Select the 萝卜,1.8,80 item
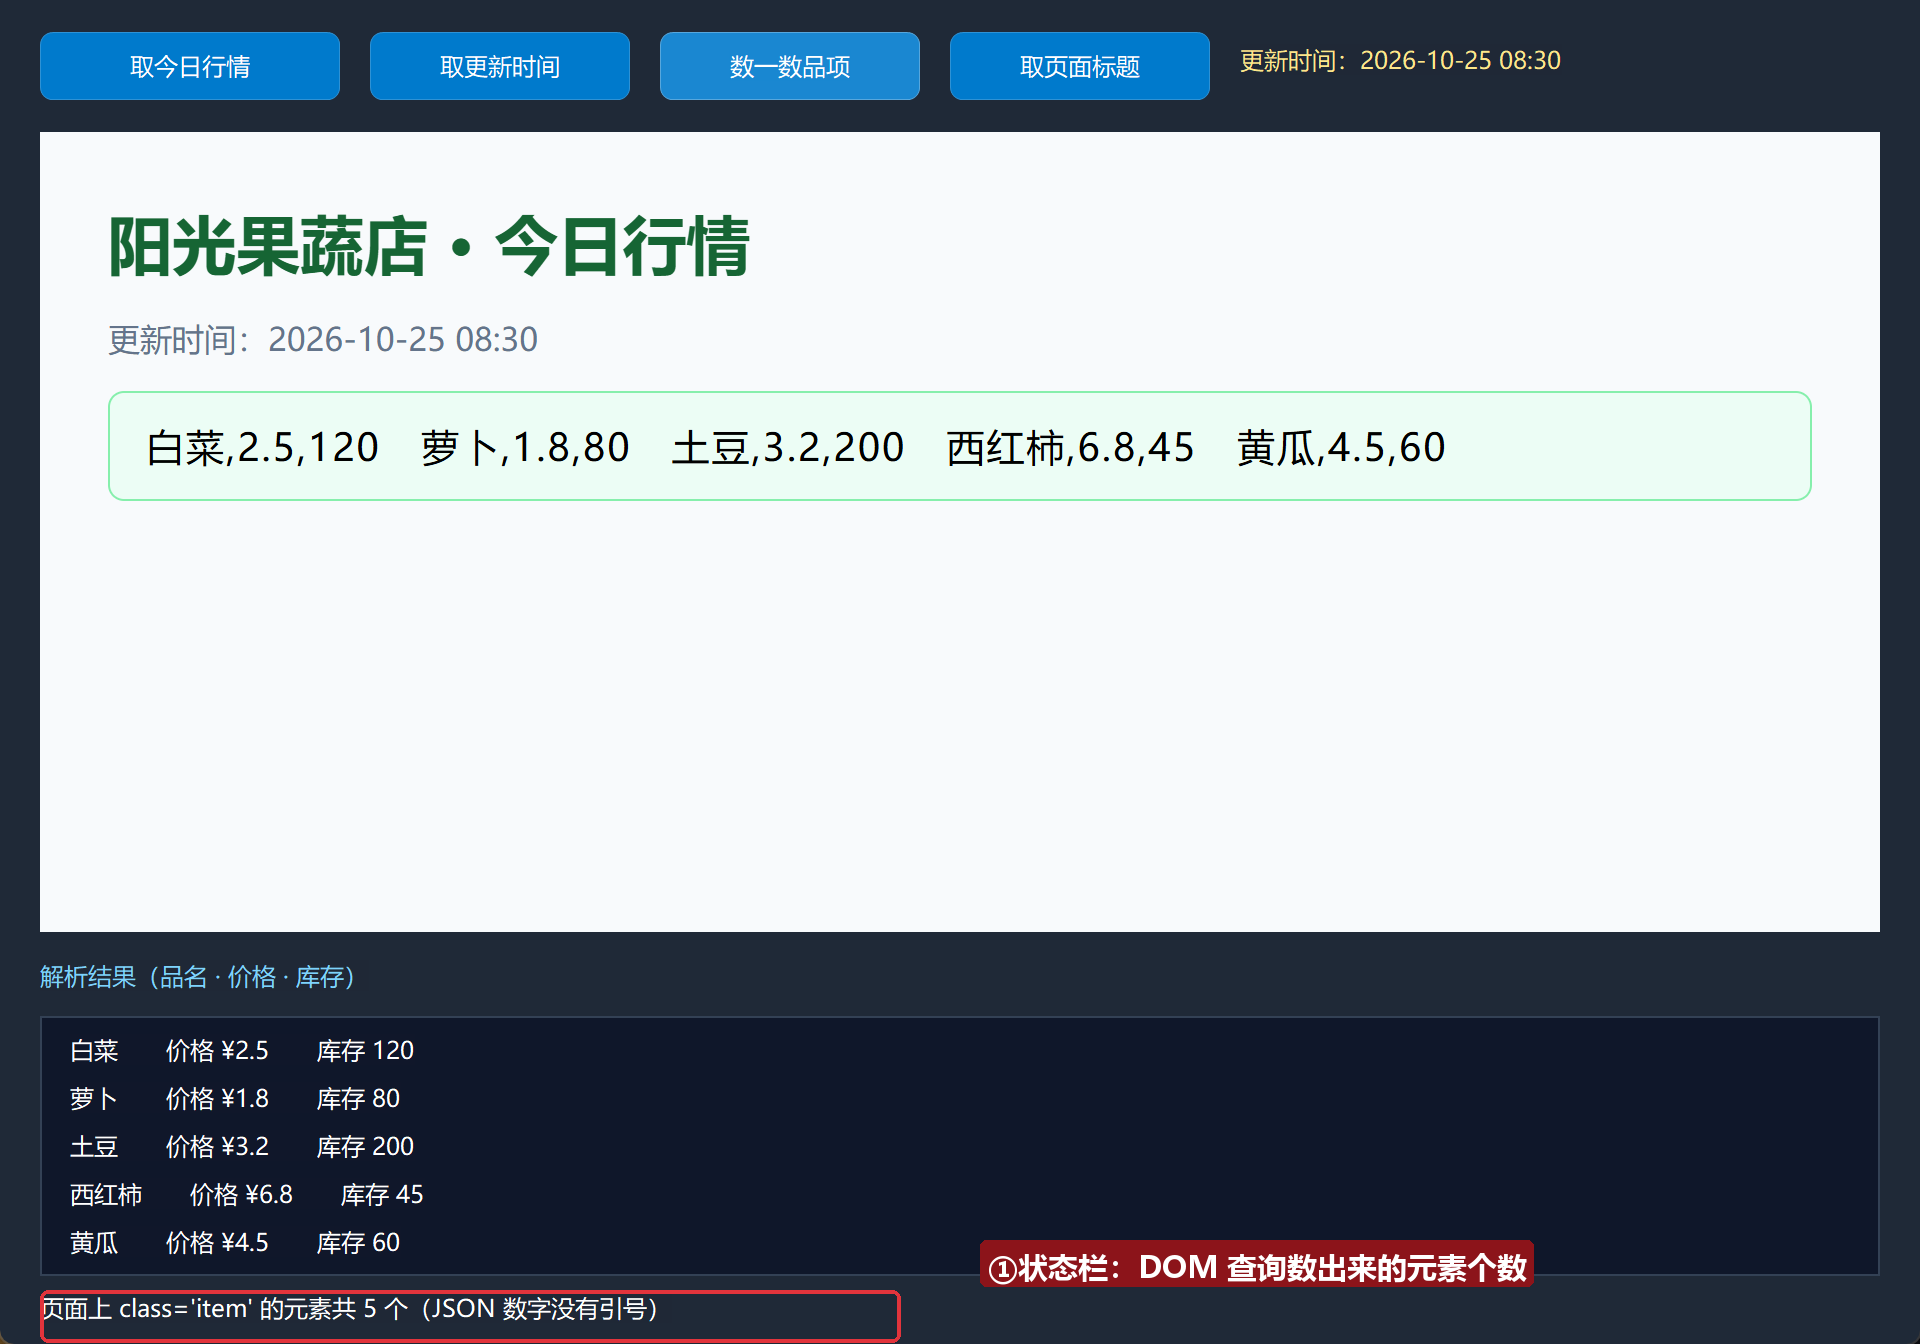The image size is (1920, 1344). point(525,447)
